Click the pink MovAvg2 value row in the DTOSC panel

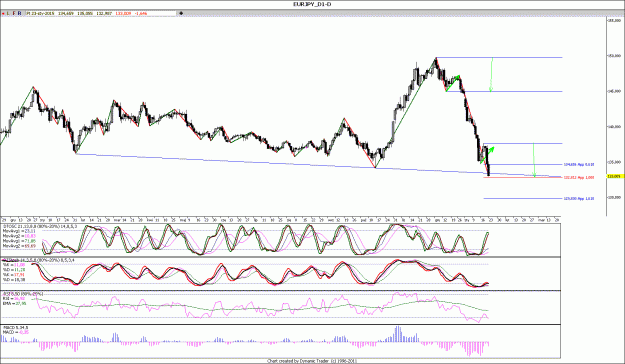(19, 236)
